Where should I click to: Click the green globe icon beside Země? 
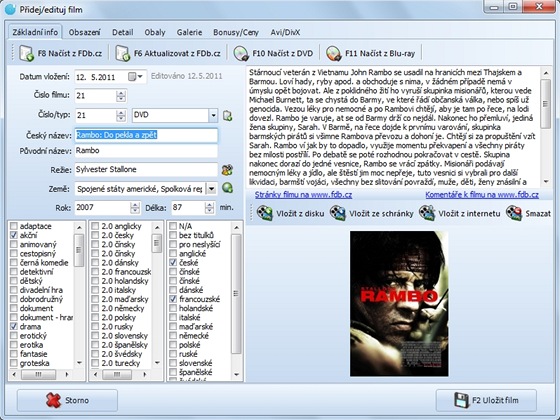pyautogui.click(x=228, y=188)
